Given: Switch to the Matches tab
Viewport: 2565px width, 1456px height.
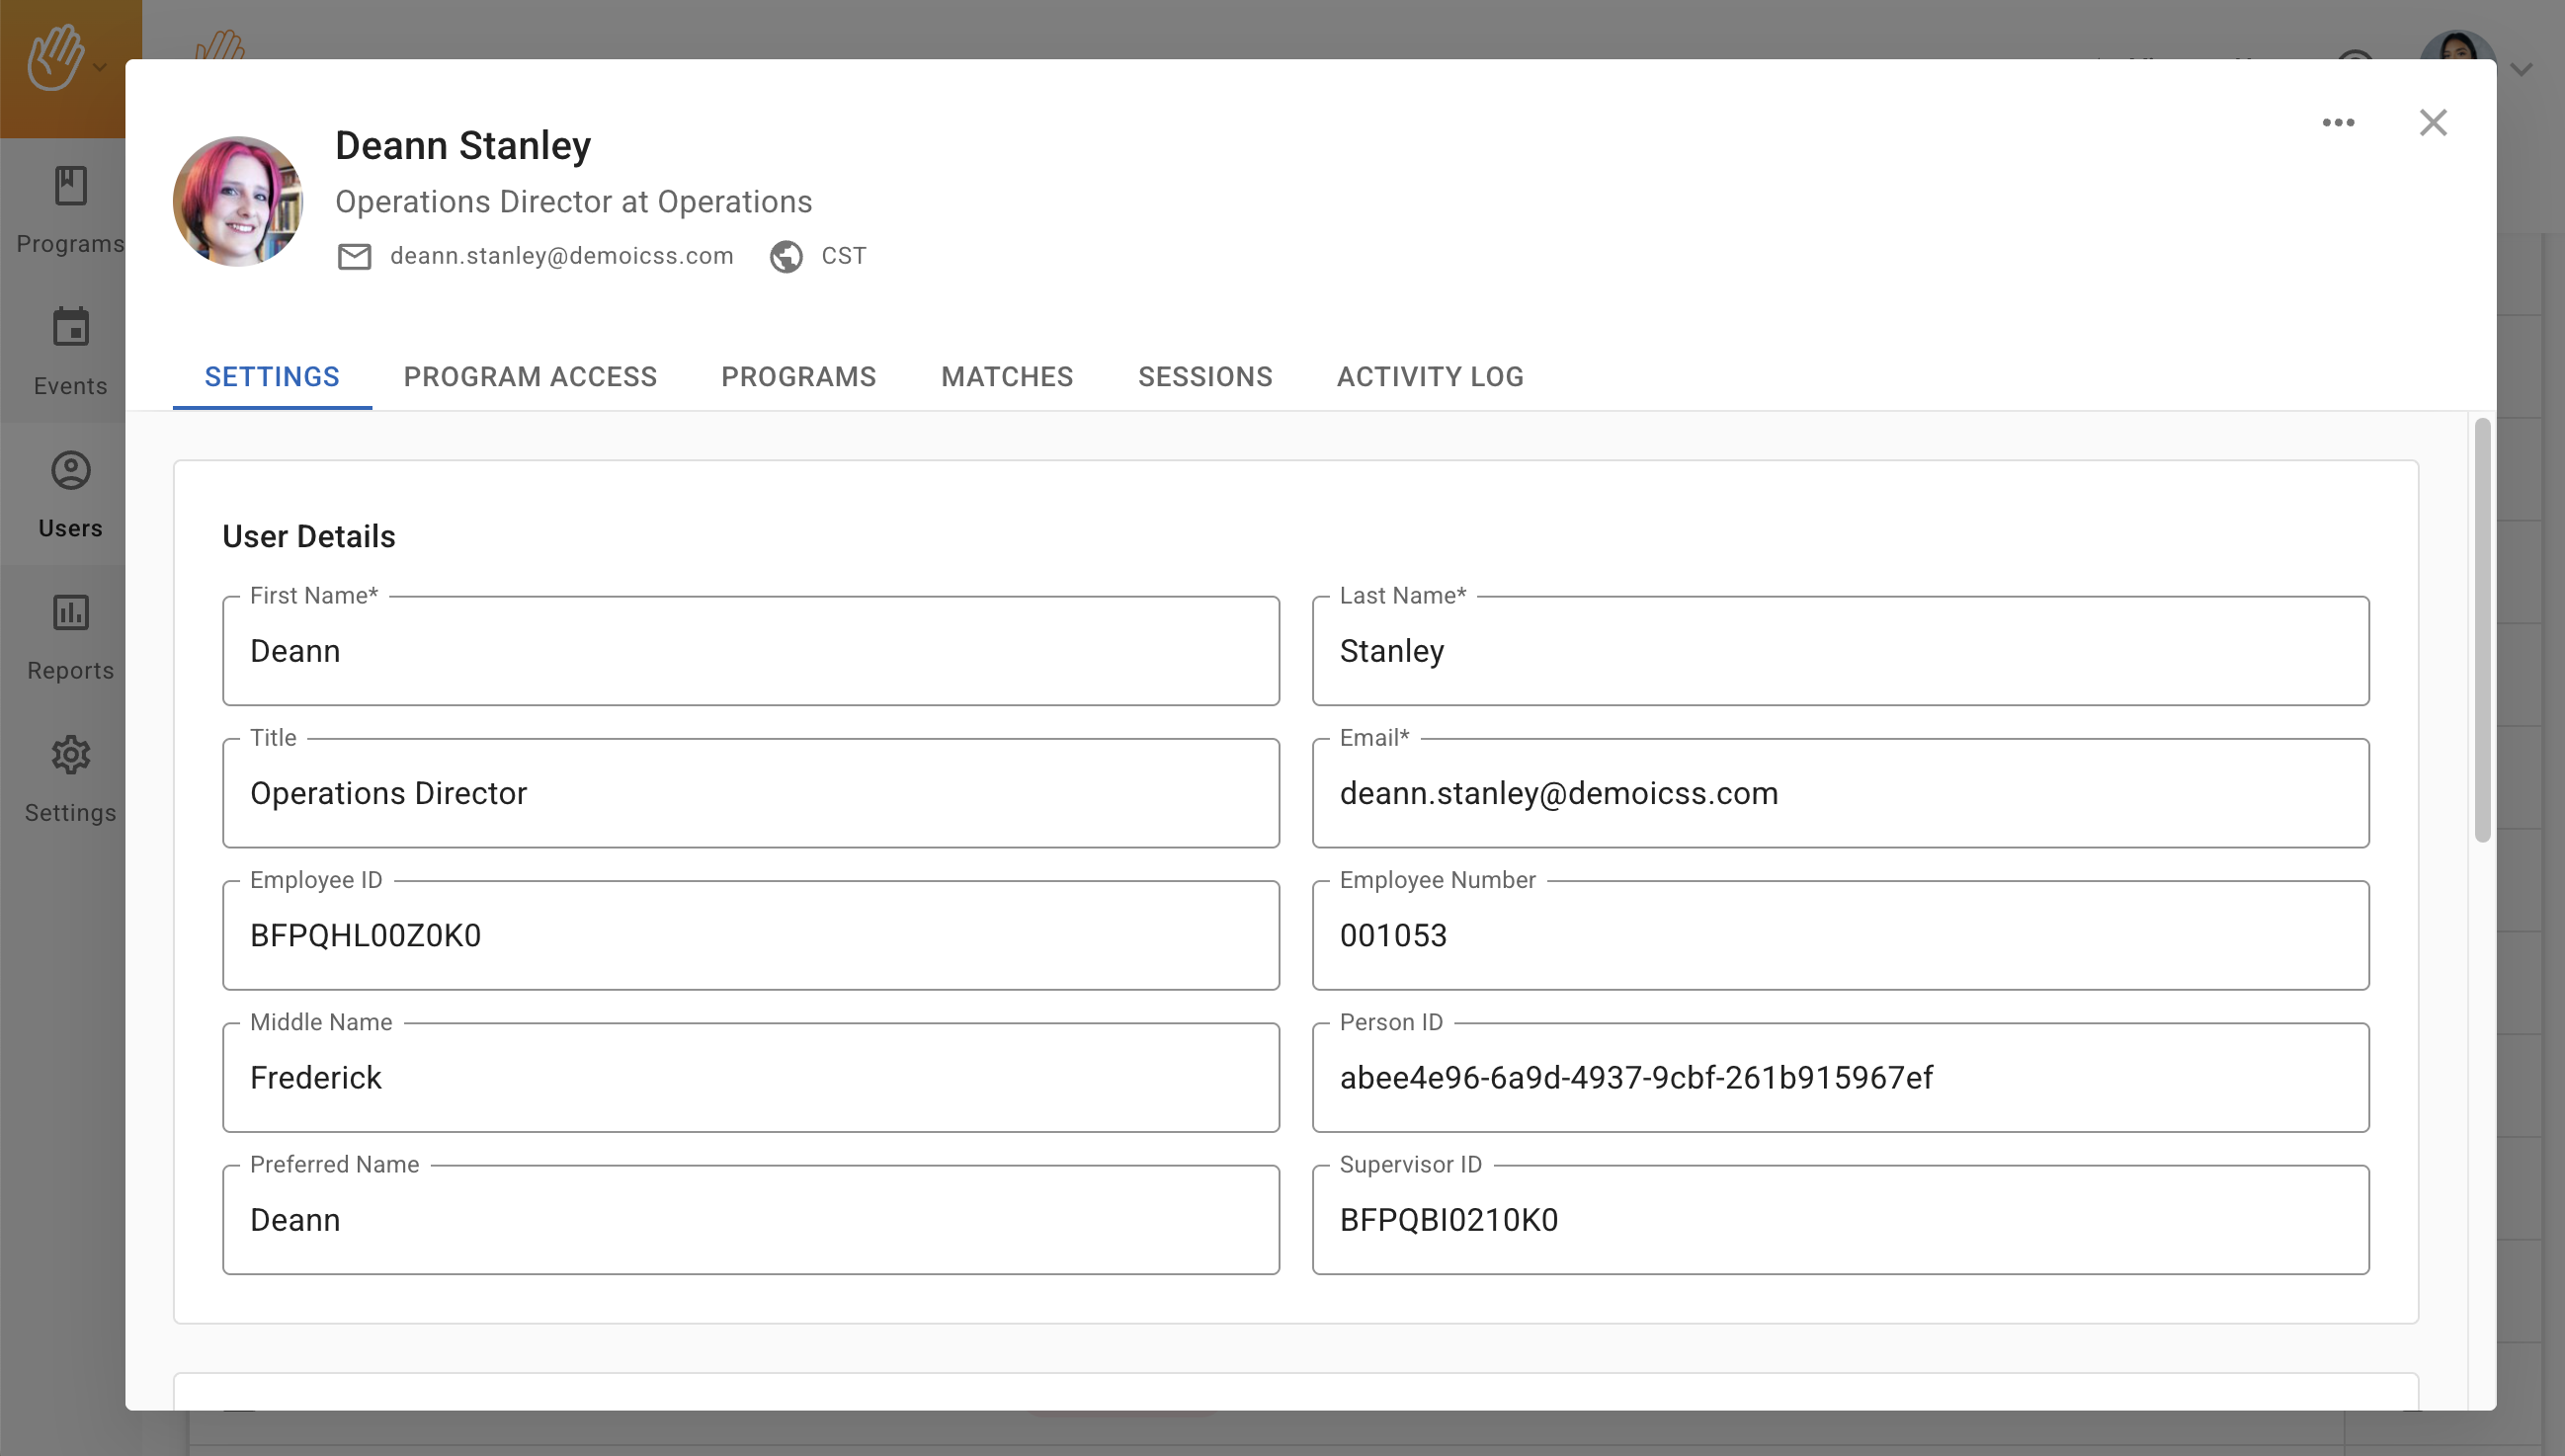Looking at the screenshot, I should pyautogui.click(x=1006, y=377).
